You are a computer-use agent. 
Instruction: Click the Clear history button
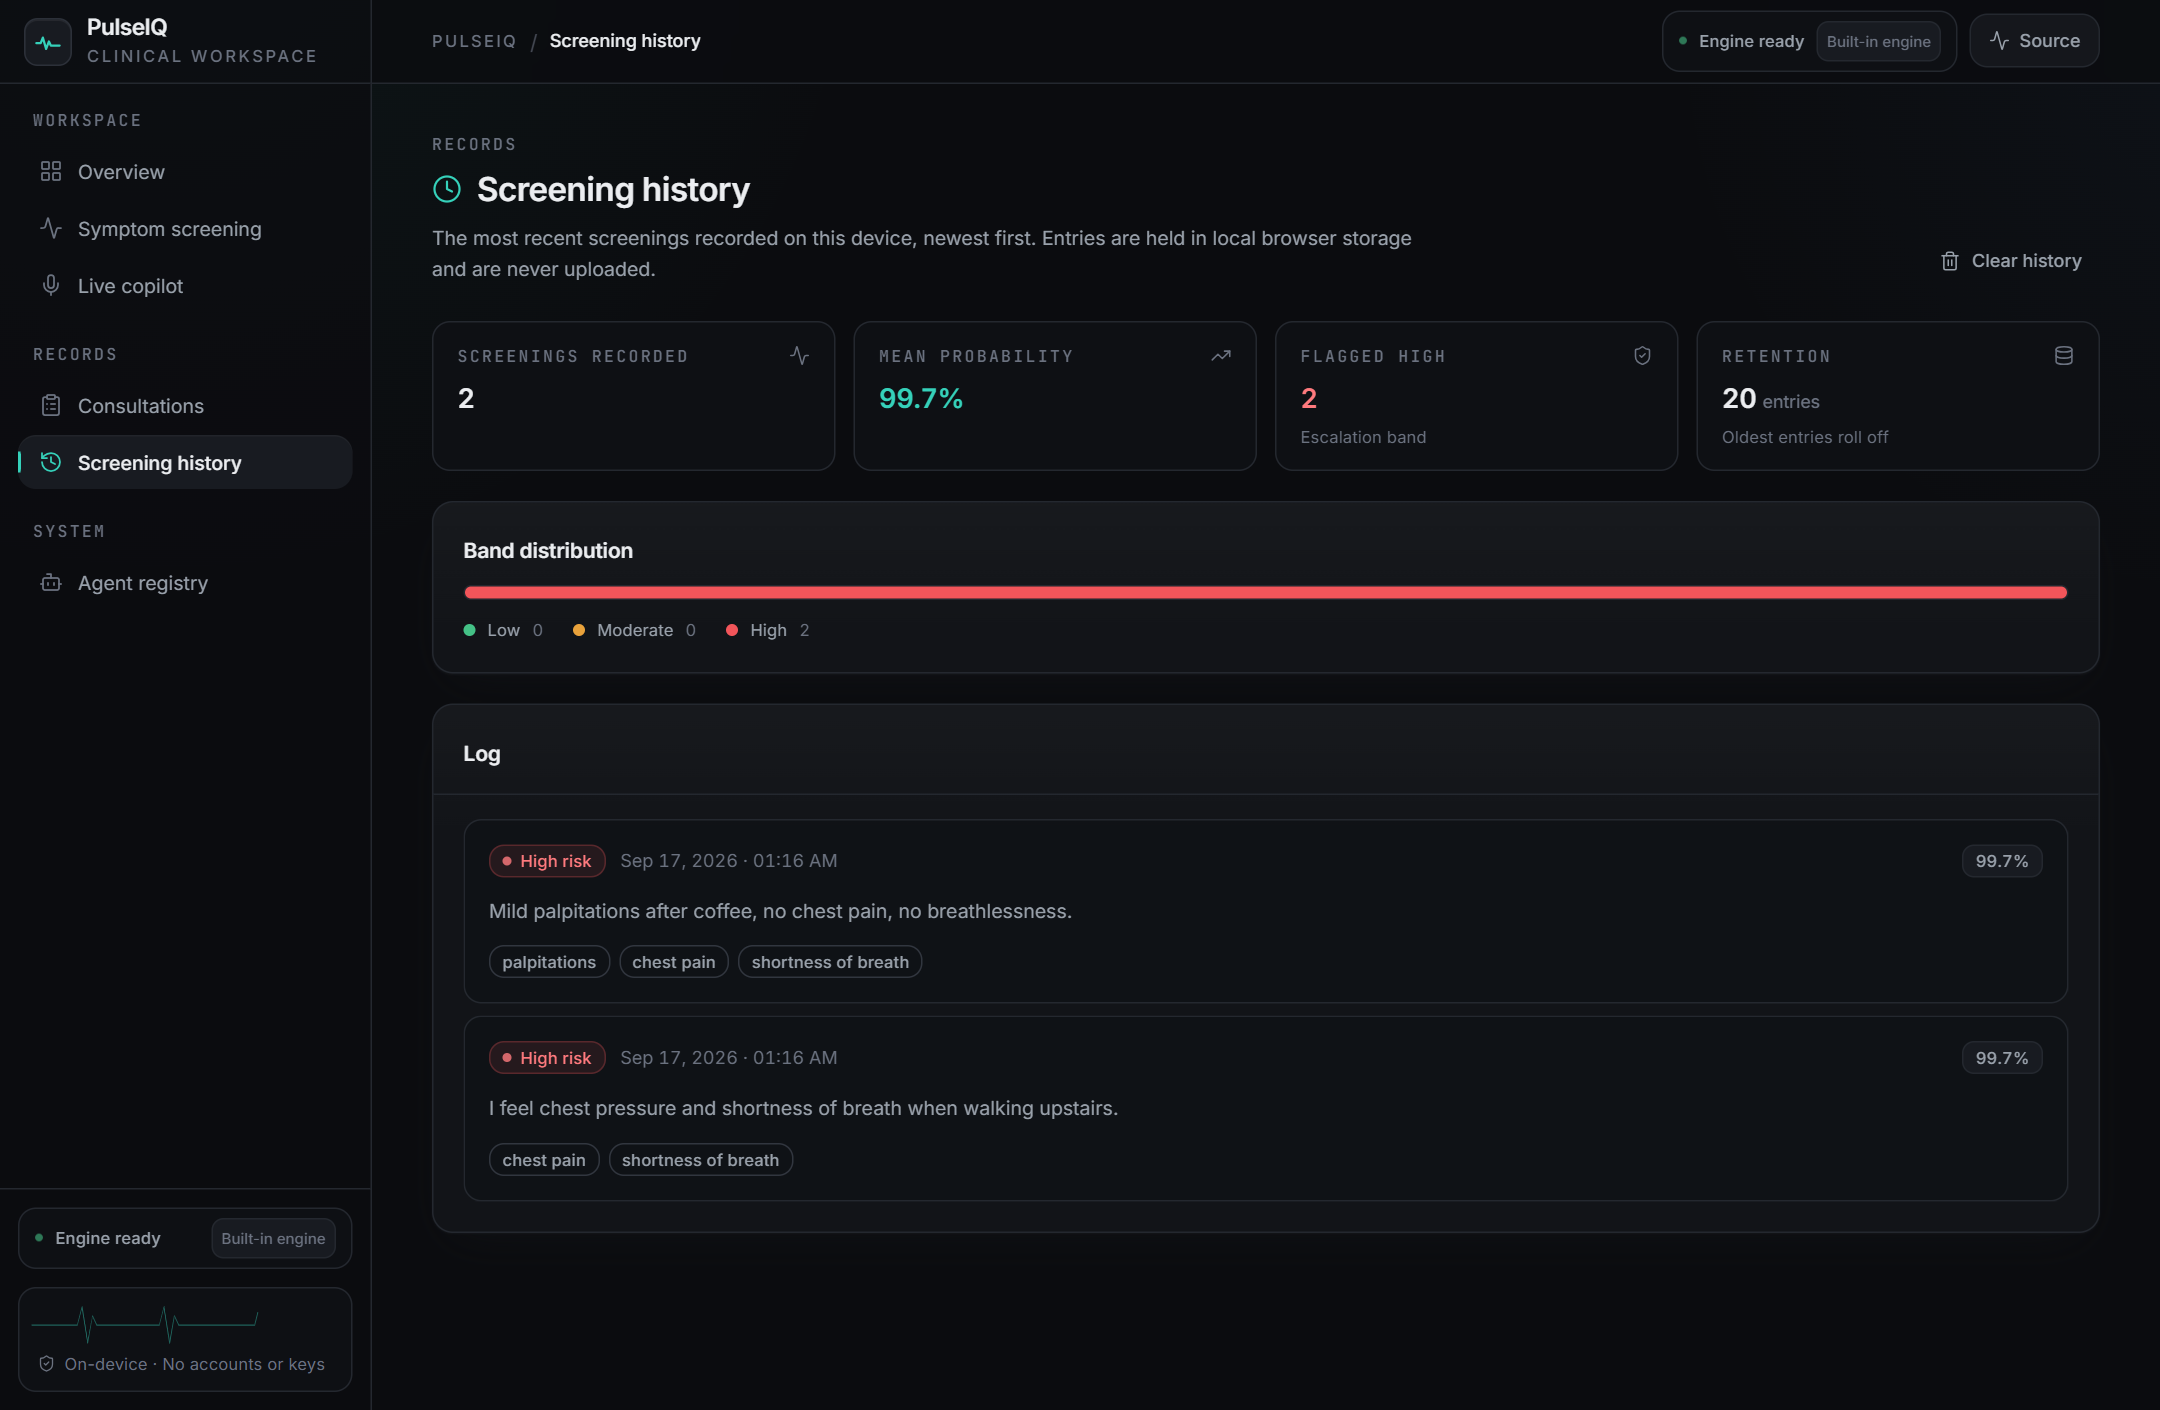click(2011, 261)
